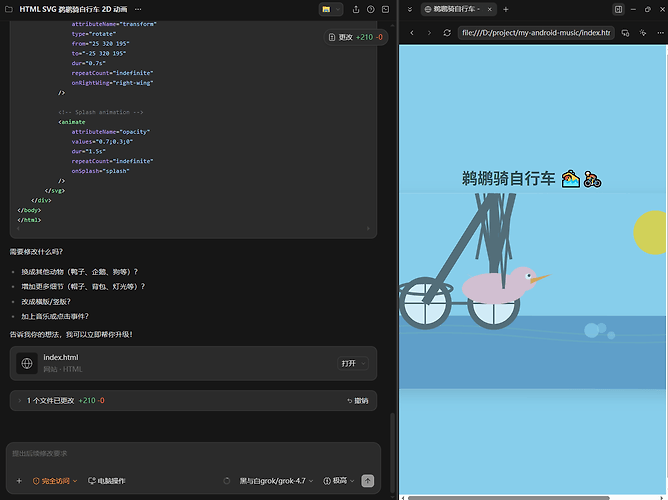Image resolution: width=668 pixels, height=500 pixels.
Task: Go back in the browser
Action: (412, 33)
